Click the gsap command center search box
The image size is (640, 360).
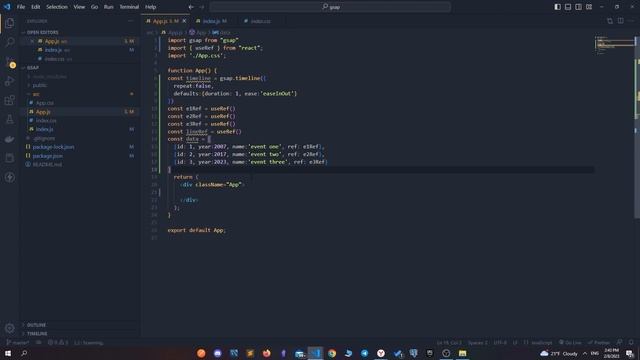[x=330, y=7]
